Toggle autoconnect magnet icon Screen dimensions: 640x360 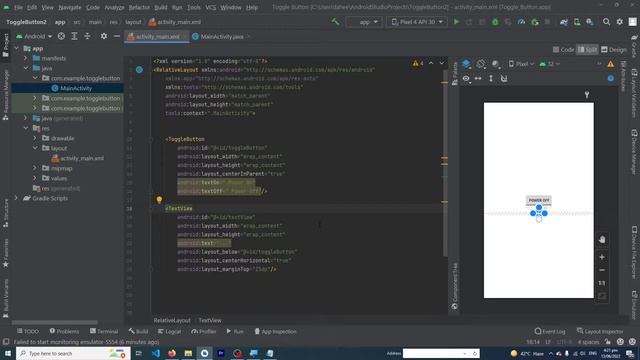click(x=504, y=78)
